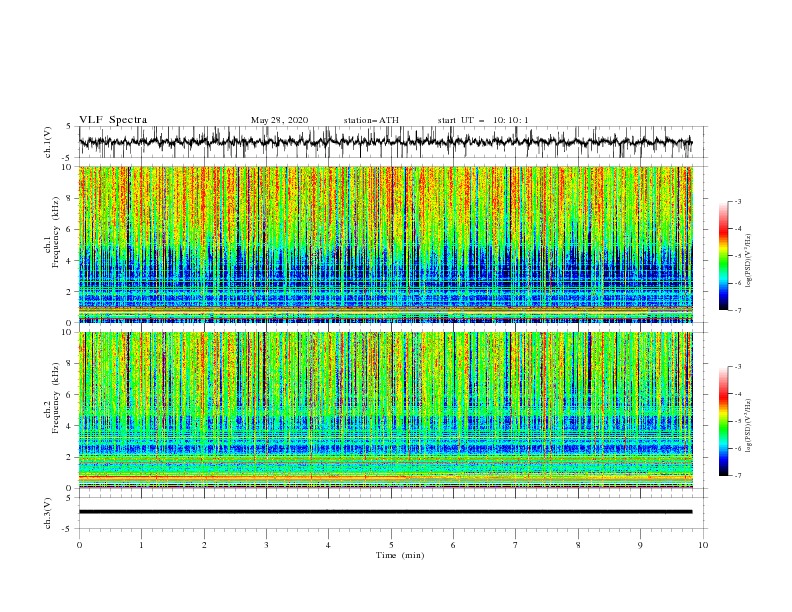The height and width of the screenshot is (612, 792).
Task: Click the "10" frequency tick of ch.1 panel
Action: coord(68,167)
